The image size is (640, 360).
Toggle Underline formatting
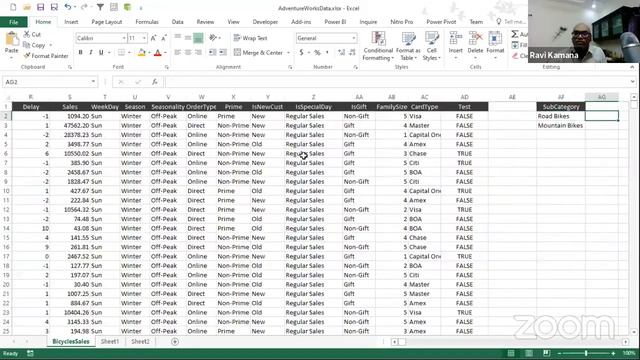(x=101, y=53)
